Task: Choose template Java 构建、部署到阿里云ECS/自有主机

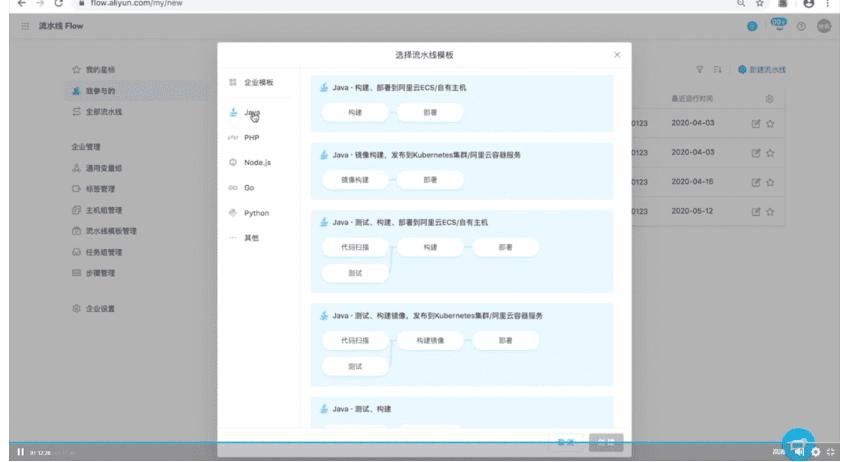Action: (x=462, y=104)
